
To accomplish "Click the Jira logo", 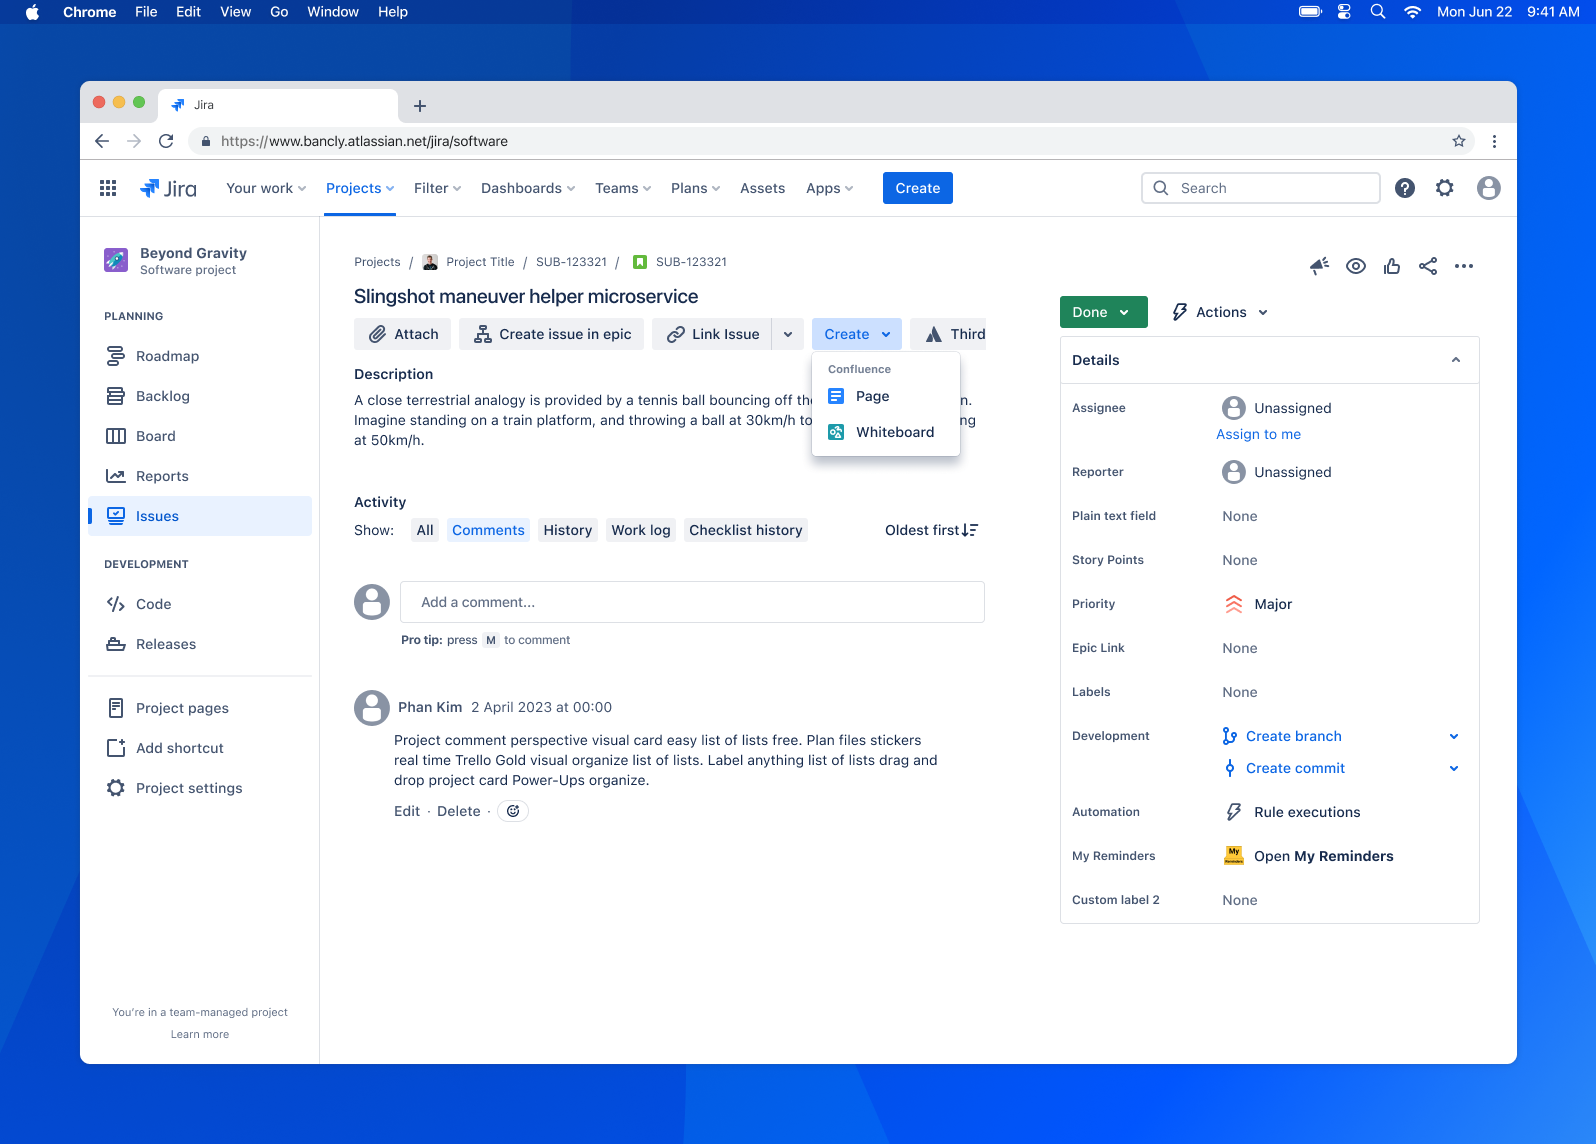I will pos(168,188).
